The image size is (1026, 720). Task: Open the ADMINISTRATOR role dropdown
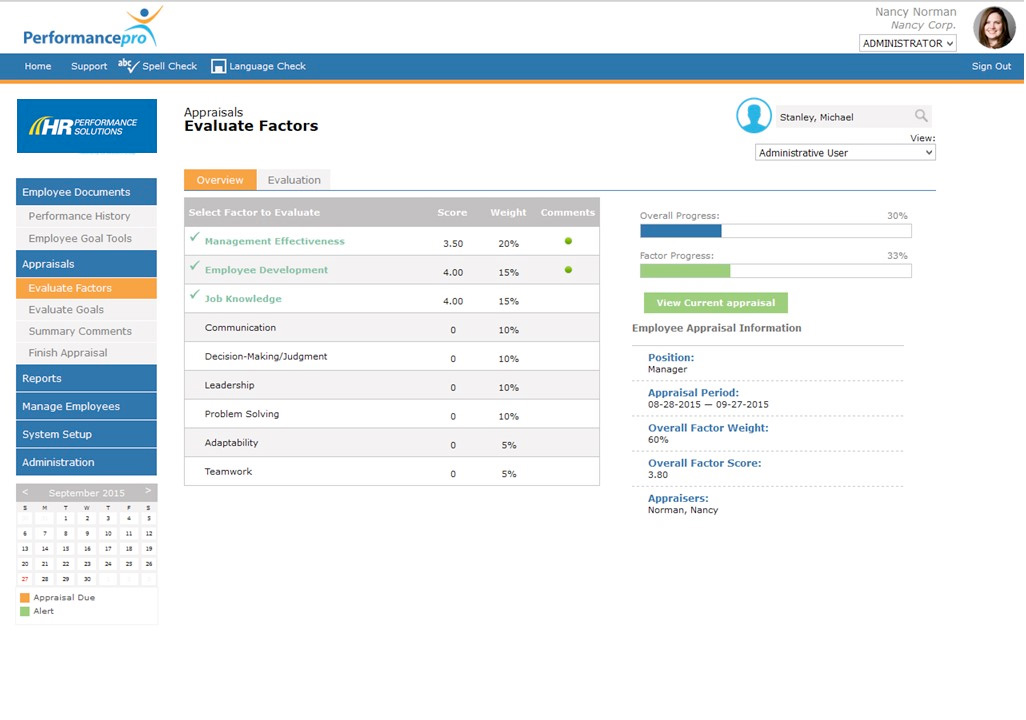pyautogui.click(x=906, y=43)
